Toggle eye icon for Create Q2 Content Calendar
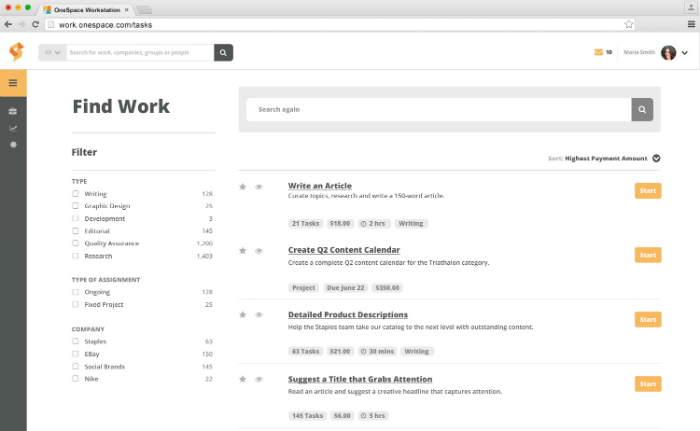This screenshot has height=431, width=700. [259, 251]
